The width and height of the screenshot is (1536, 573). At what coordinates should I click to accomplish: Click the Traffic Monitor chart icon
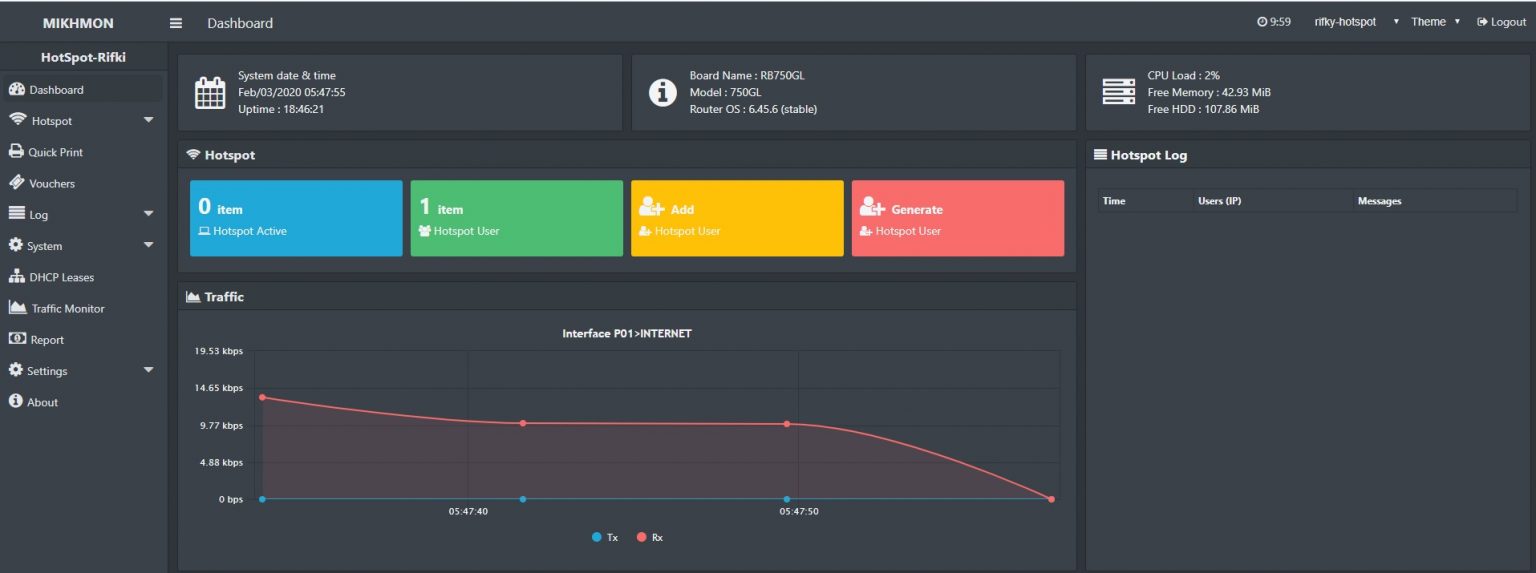coord(17,307)
